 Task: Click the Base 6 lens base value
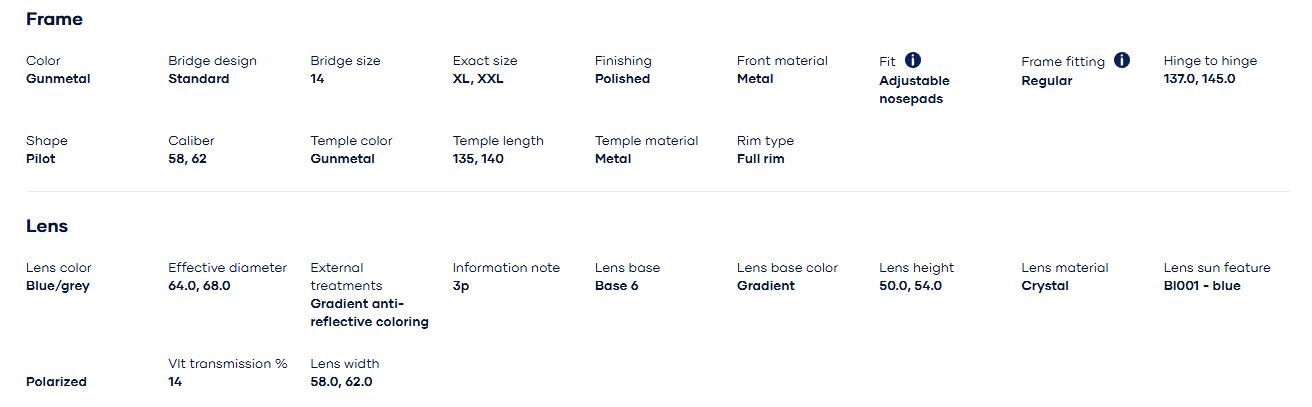(616, 286)
